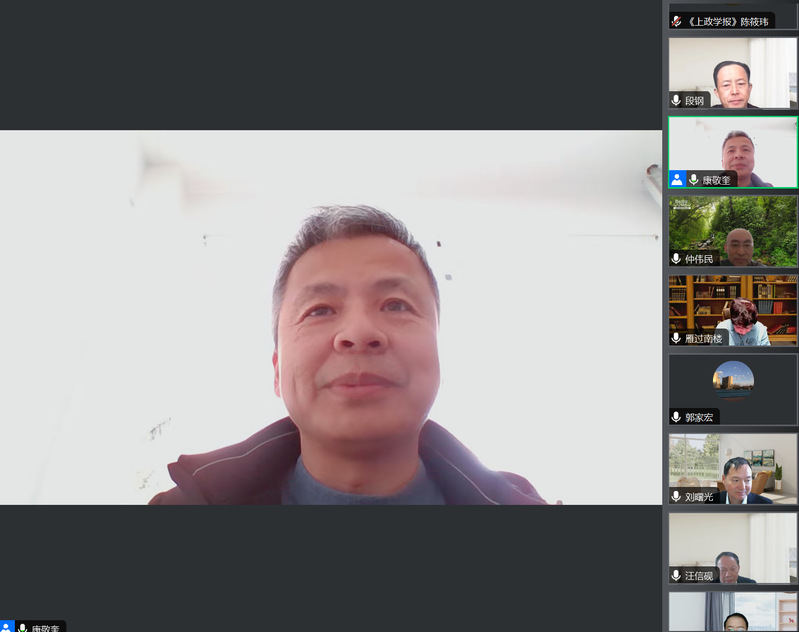Click the blue person icon under the main video
The image size is (799, 632).
[x=7, y=627]
